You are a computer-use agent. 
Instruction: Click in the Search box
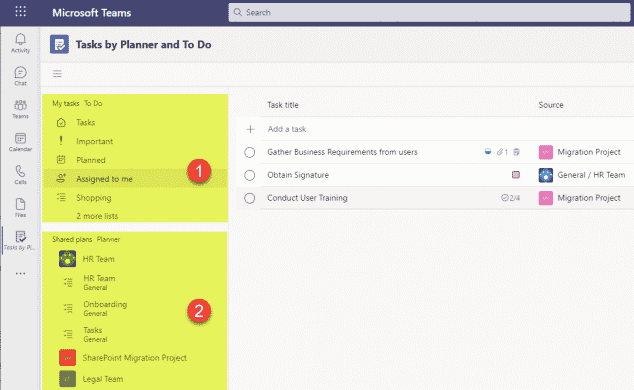click(x=429, y=13)
